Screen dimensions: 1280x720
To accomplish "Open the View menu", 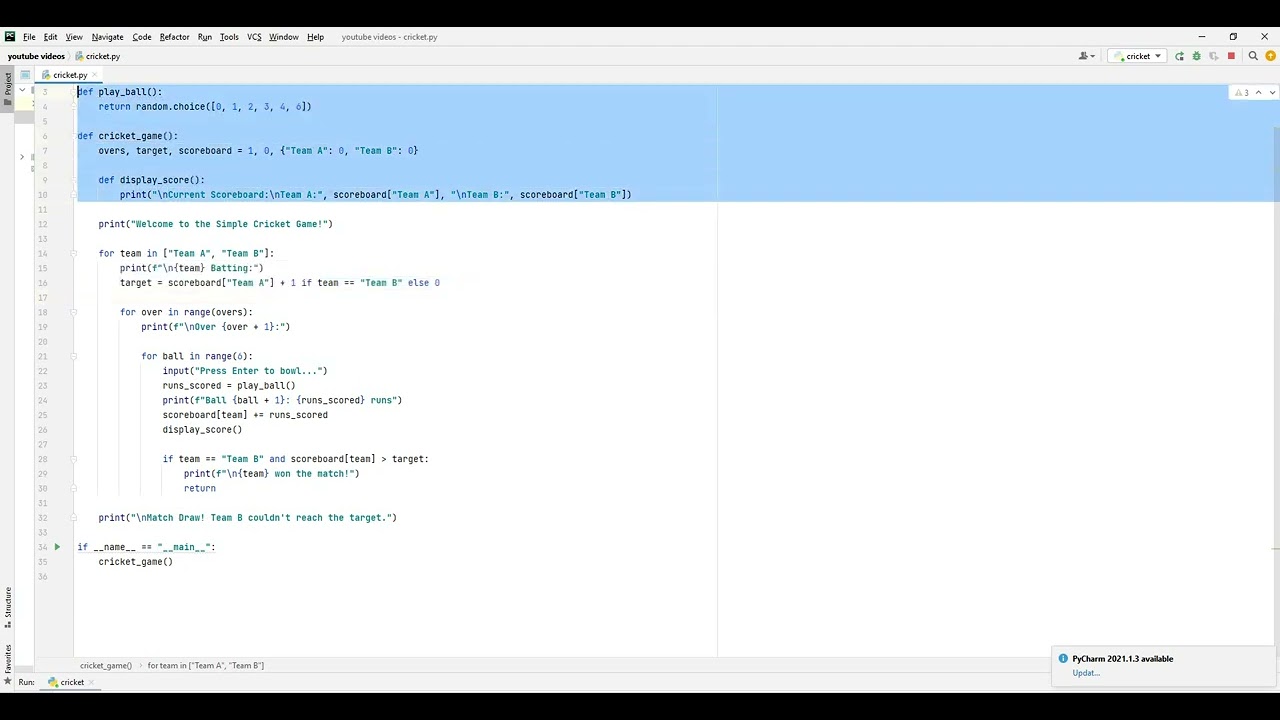I will (74, 37).
